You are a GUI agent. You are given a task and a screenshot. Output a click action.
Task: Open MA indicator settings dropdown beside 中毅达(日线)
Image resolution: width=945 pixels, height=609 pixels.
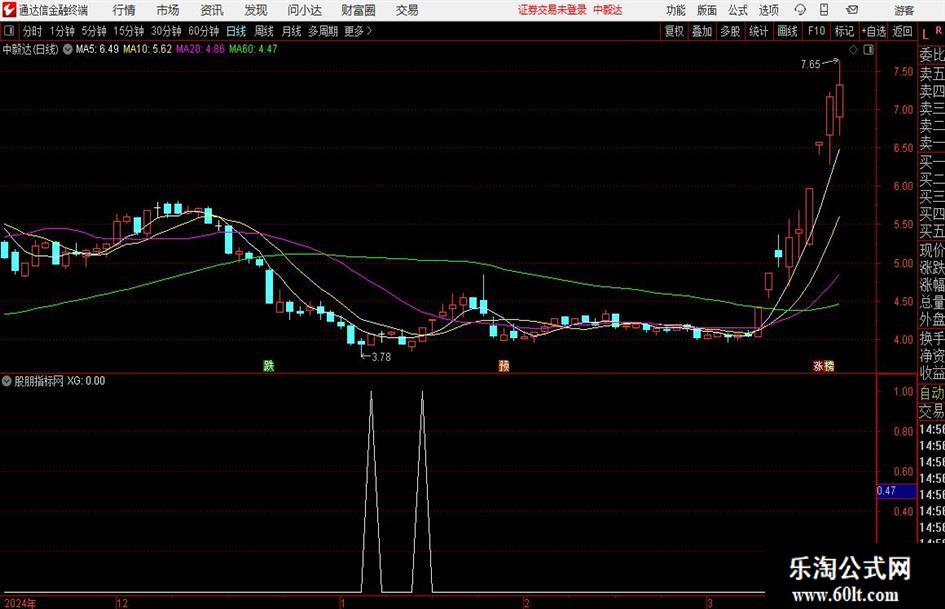[68, 49]
